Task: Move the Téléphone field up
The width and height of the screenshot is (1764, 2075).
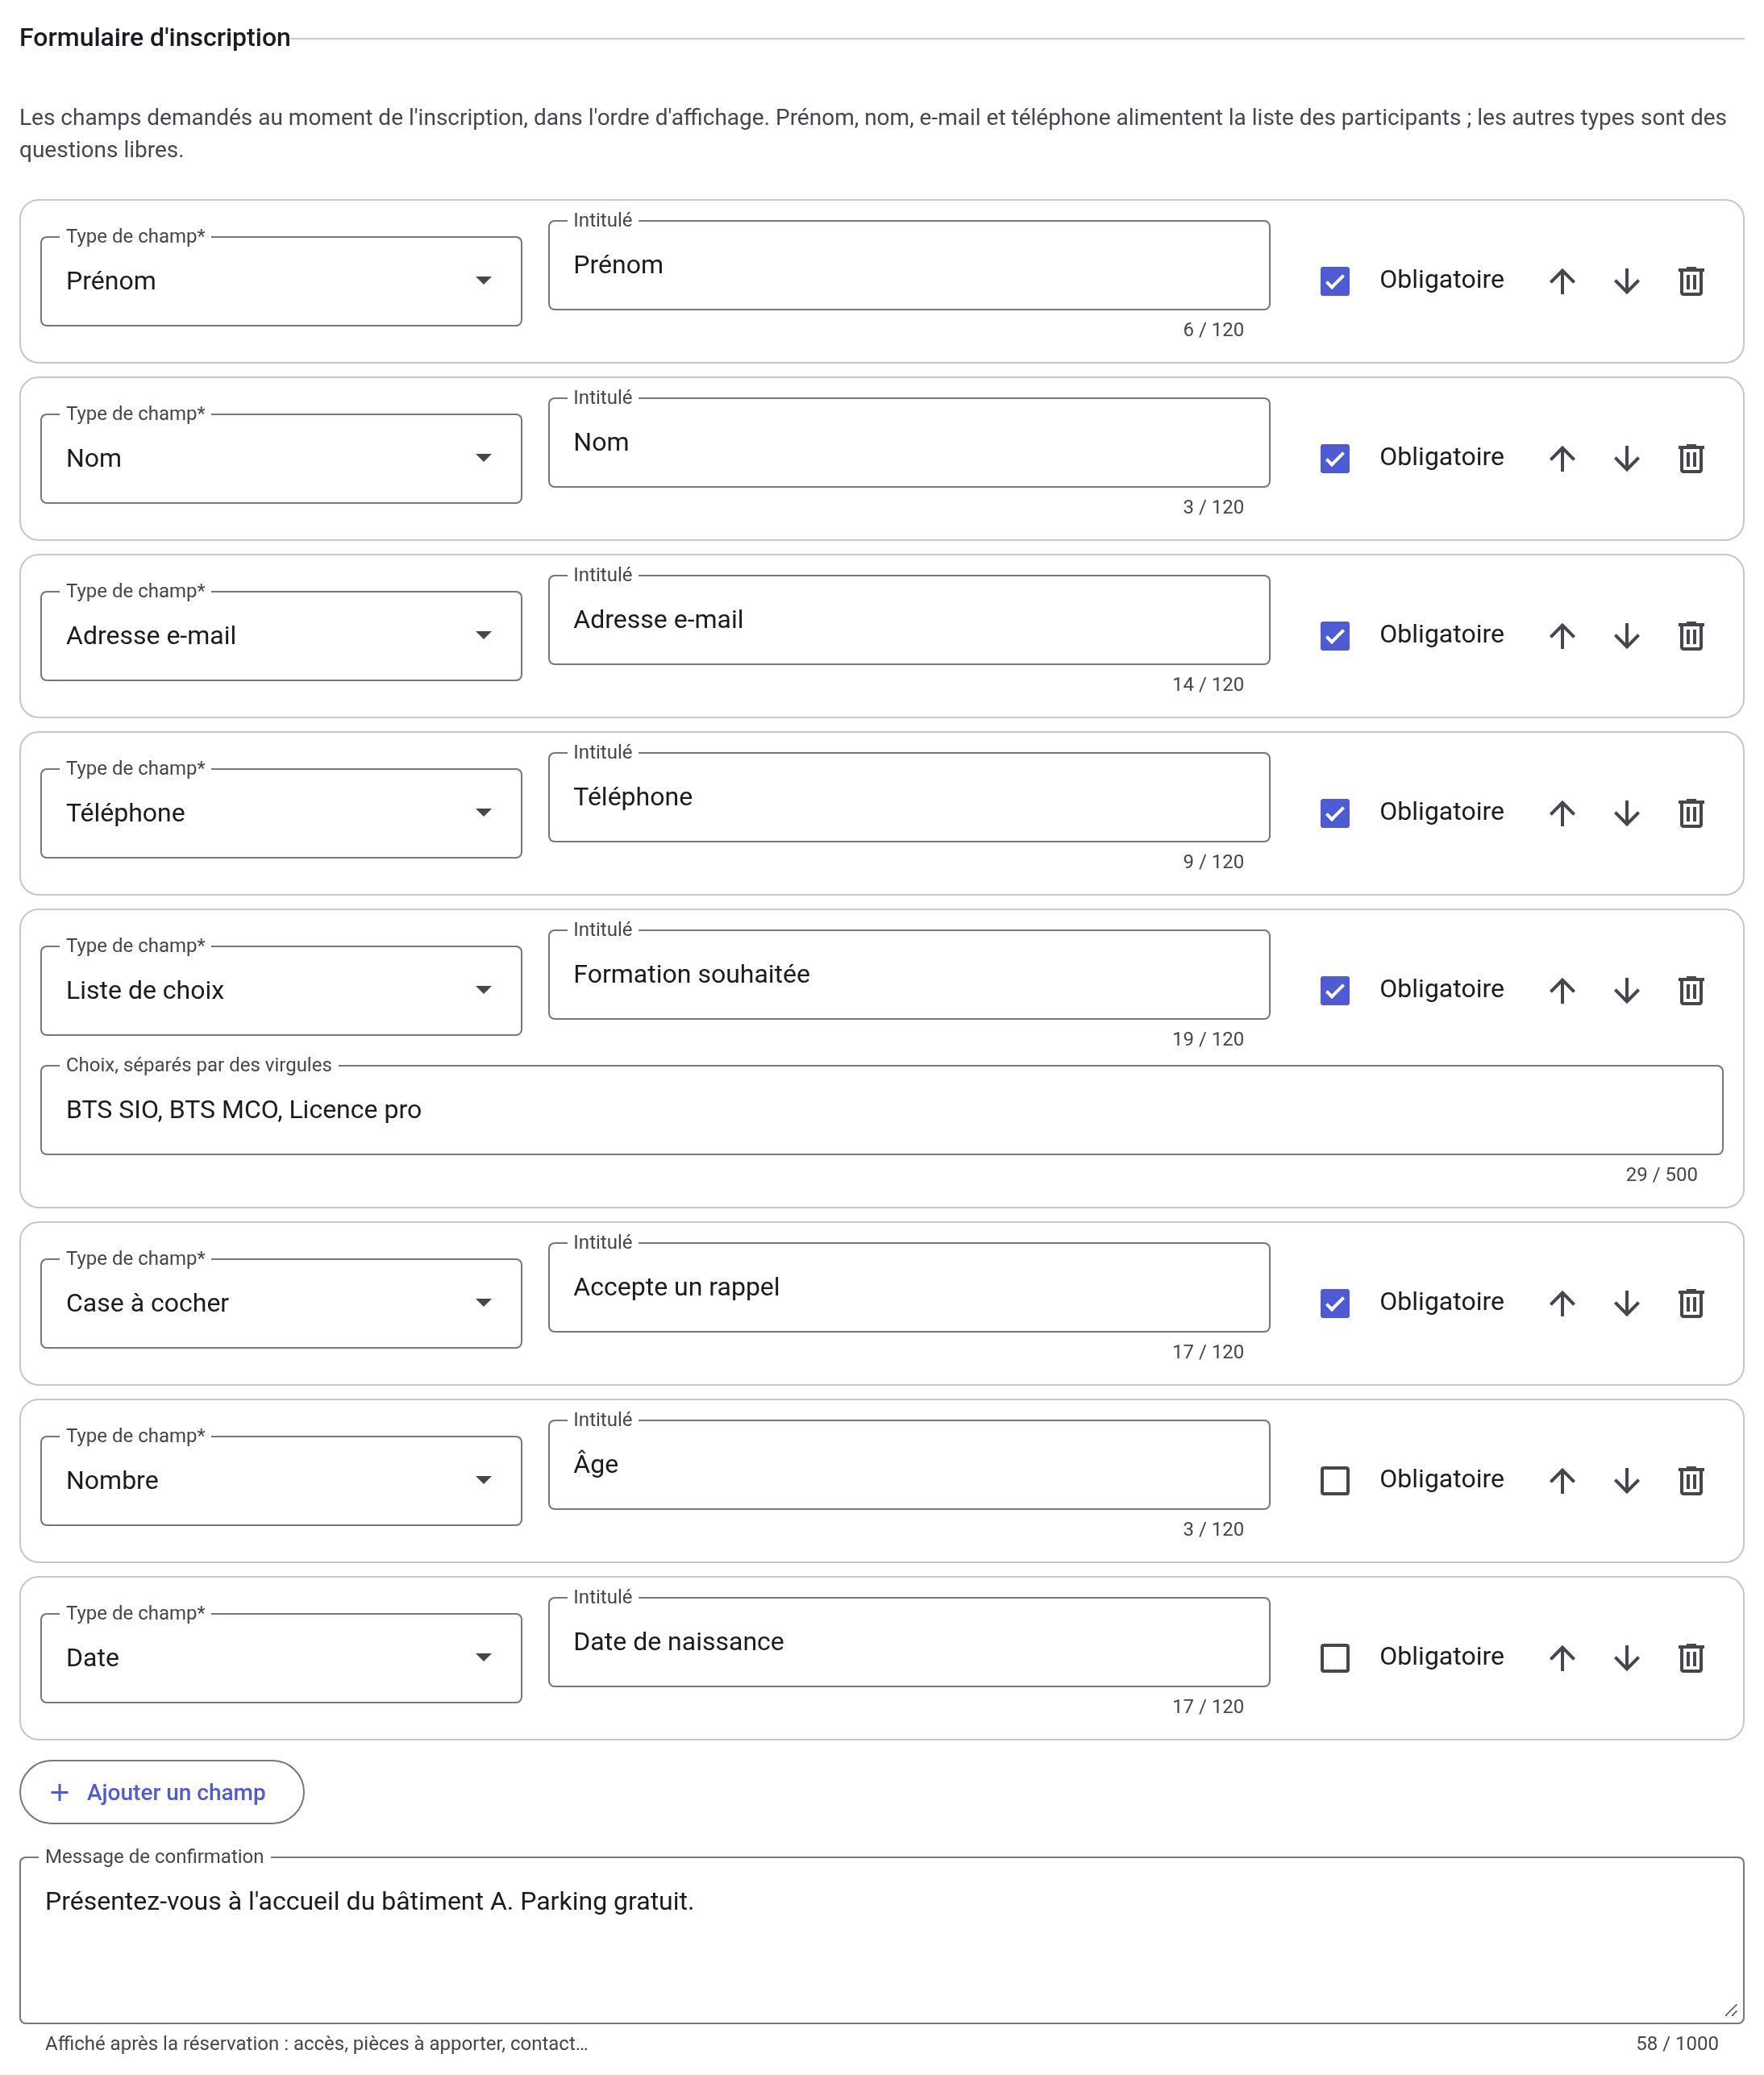Action: coord(1562,813)
